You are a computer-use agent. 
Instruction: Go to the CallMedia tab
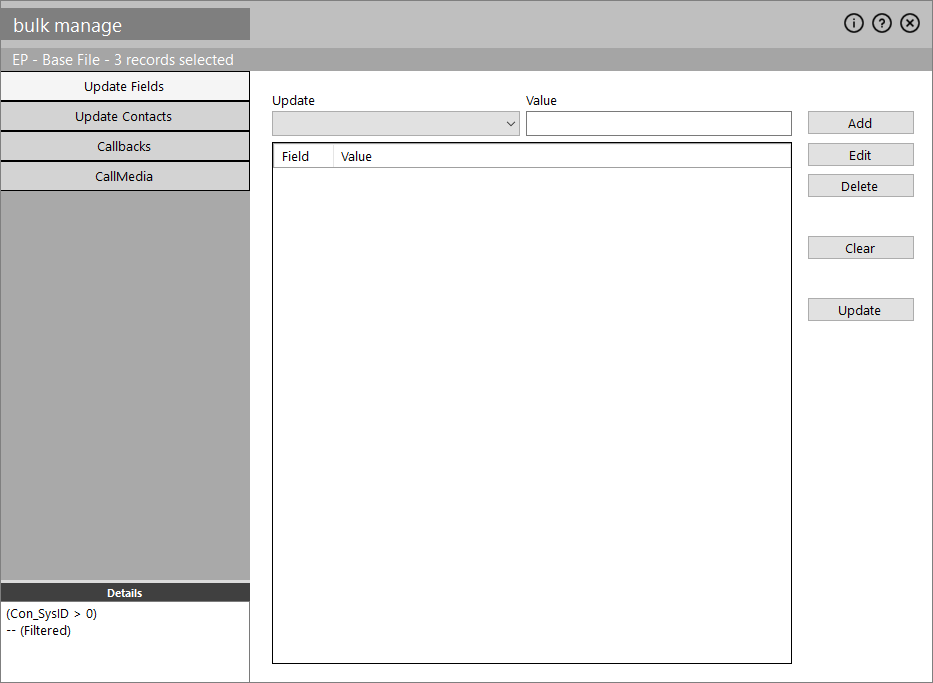click(x=124, y=176)
